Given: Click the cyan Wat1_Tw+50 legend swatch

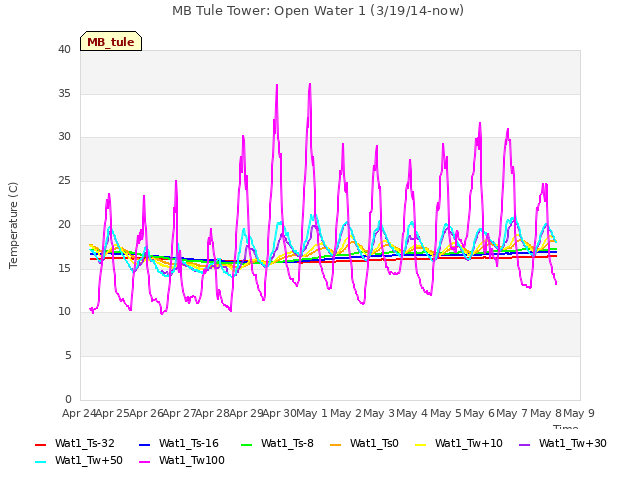Looking at the screenshot, I should [40, 462].
